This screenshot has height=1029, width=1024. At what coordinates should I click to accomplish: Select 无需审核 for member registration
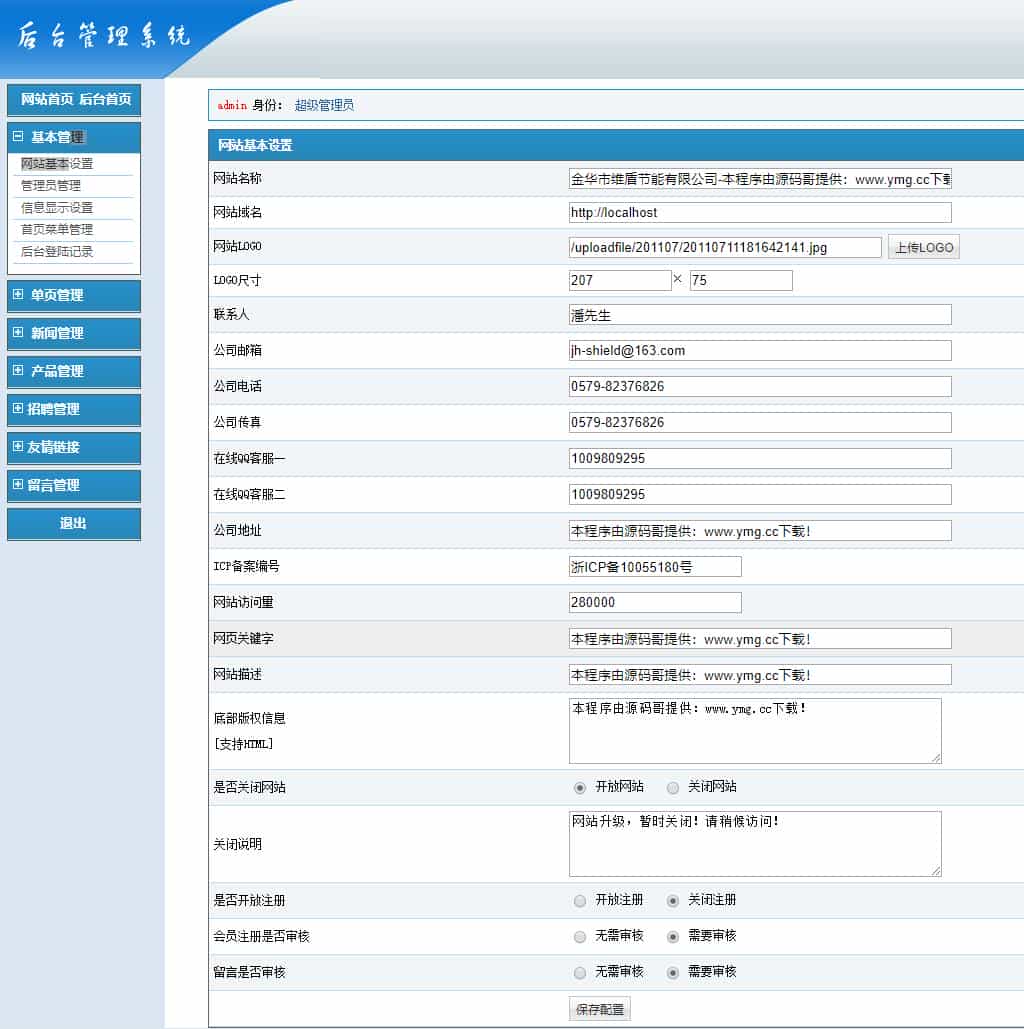coord(580,936)
